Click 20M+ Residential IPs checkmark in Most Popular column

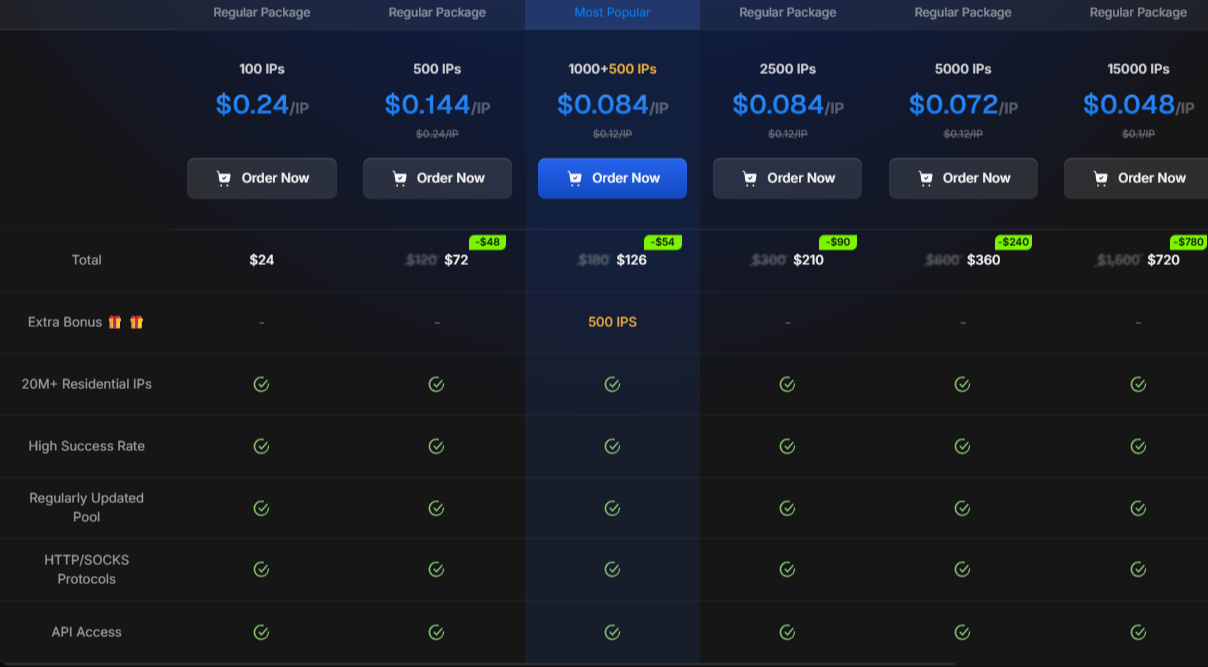612,384
